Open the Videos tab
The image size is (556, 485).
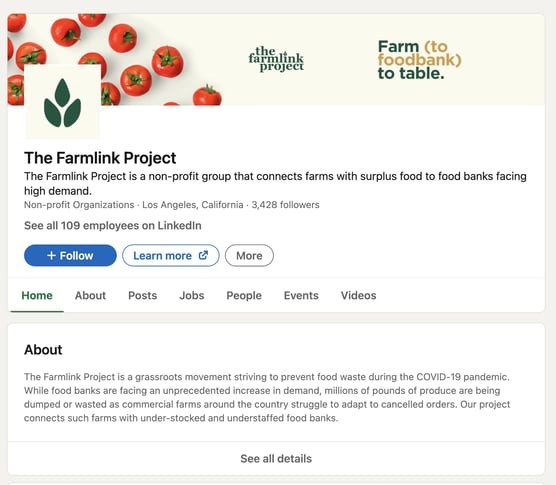(358, 295)
